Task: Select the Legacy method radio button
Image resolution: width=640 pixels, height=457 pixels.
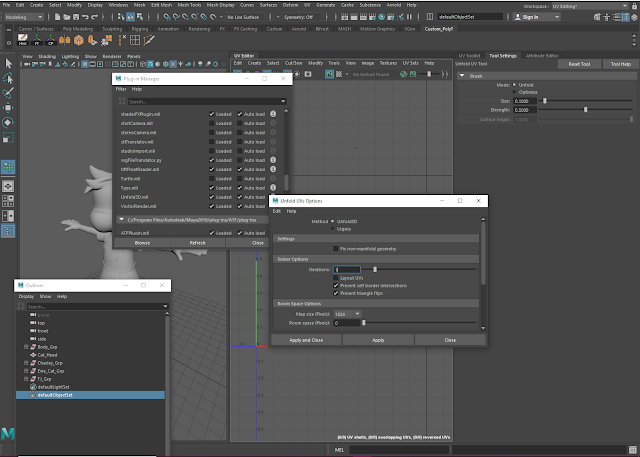Action: point(334,228)
